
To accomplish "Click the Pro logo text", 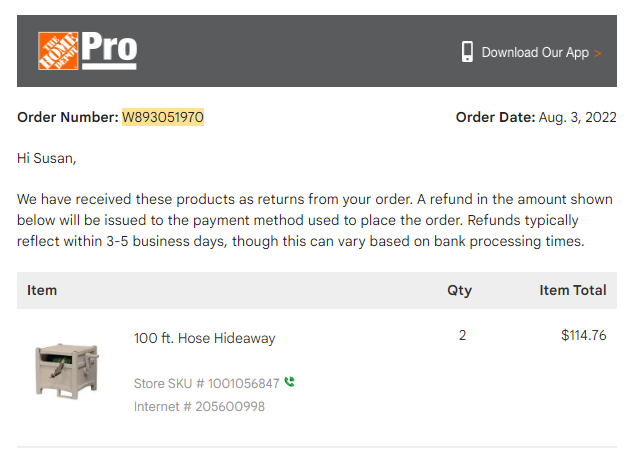I will pyautogui.click(x=109, y=50).
